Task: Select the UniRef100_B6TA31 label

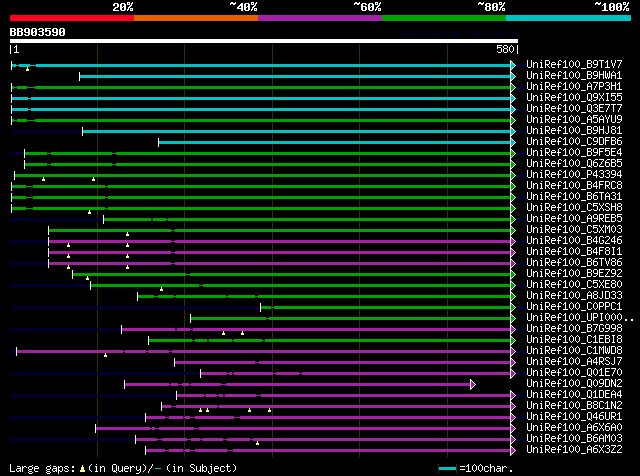Action: tap(574, 197)
